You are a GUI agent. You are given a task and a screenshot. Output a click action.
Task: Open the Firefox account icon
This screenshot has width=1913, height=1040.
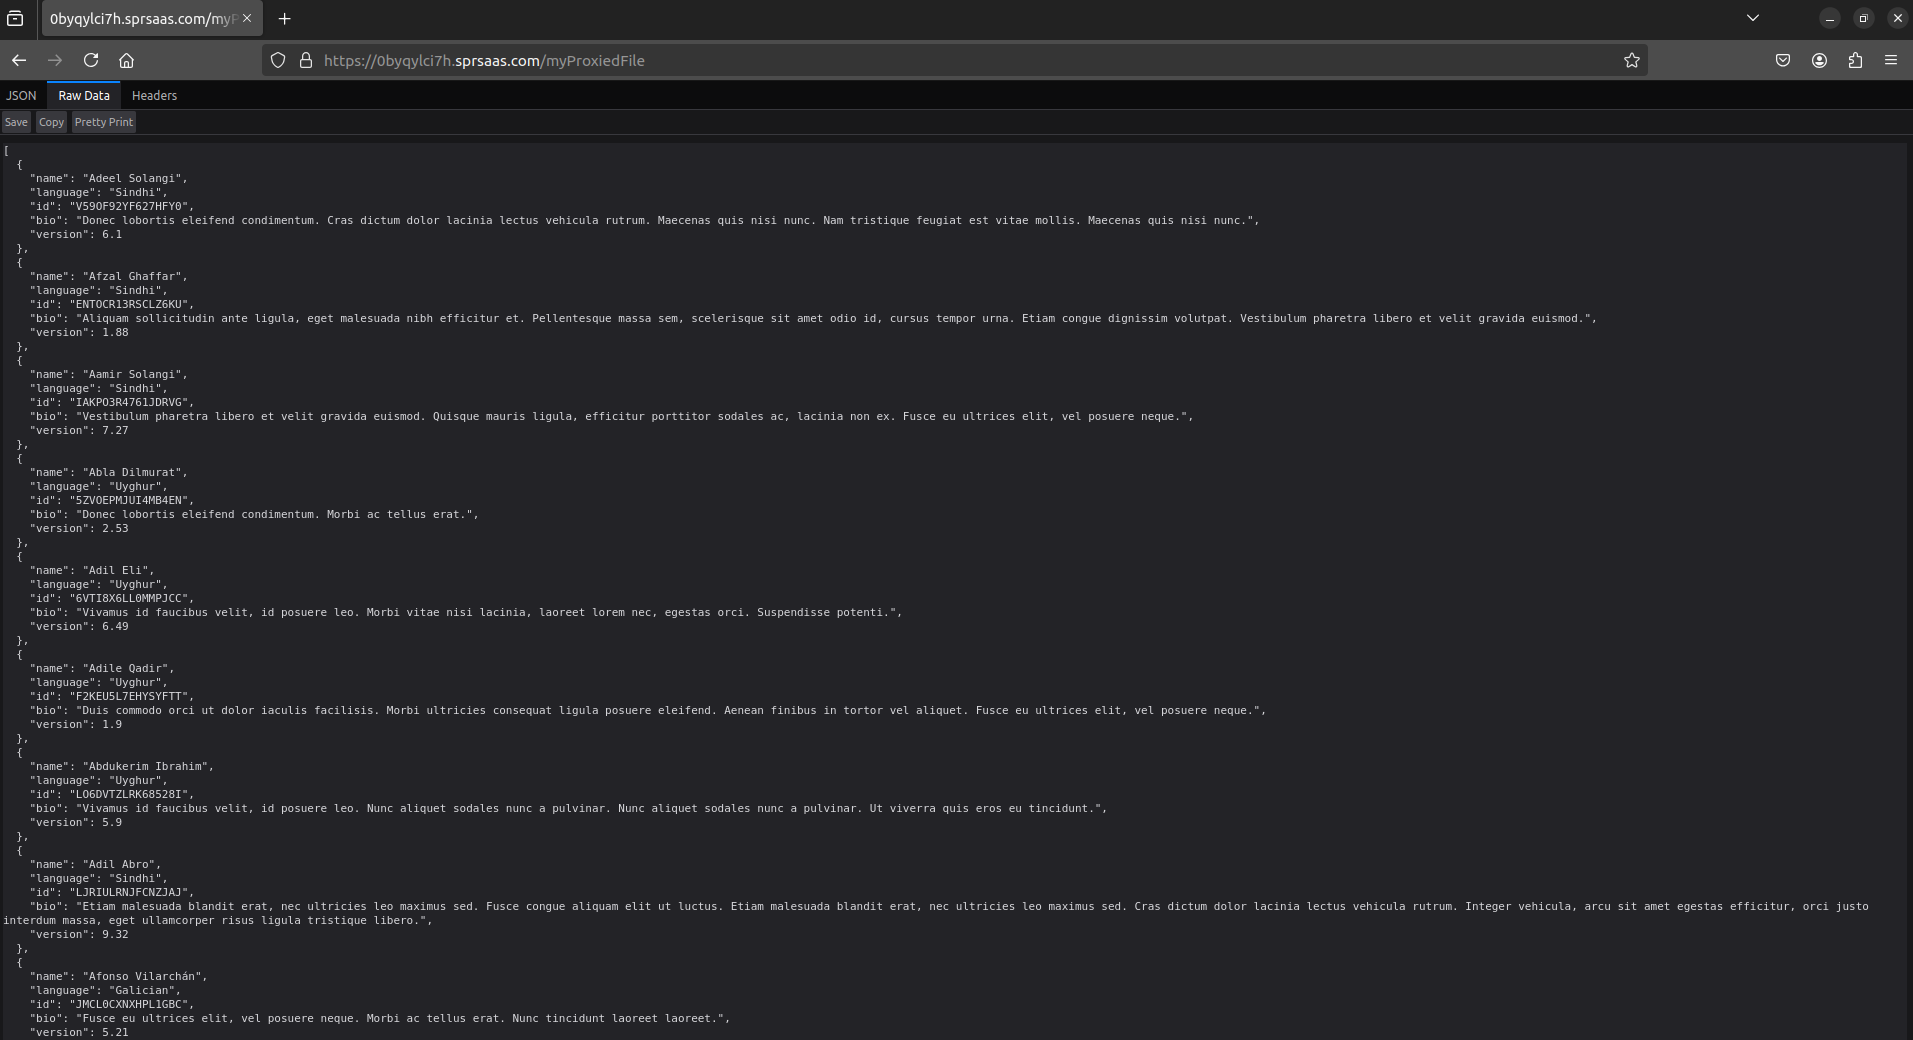coord(1819,60)
